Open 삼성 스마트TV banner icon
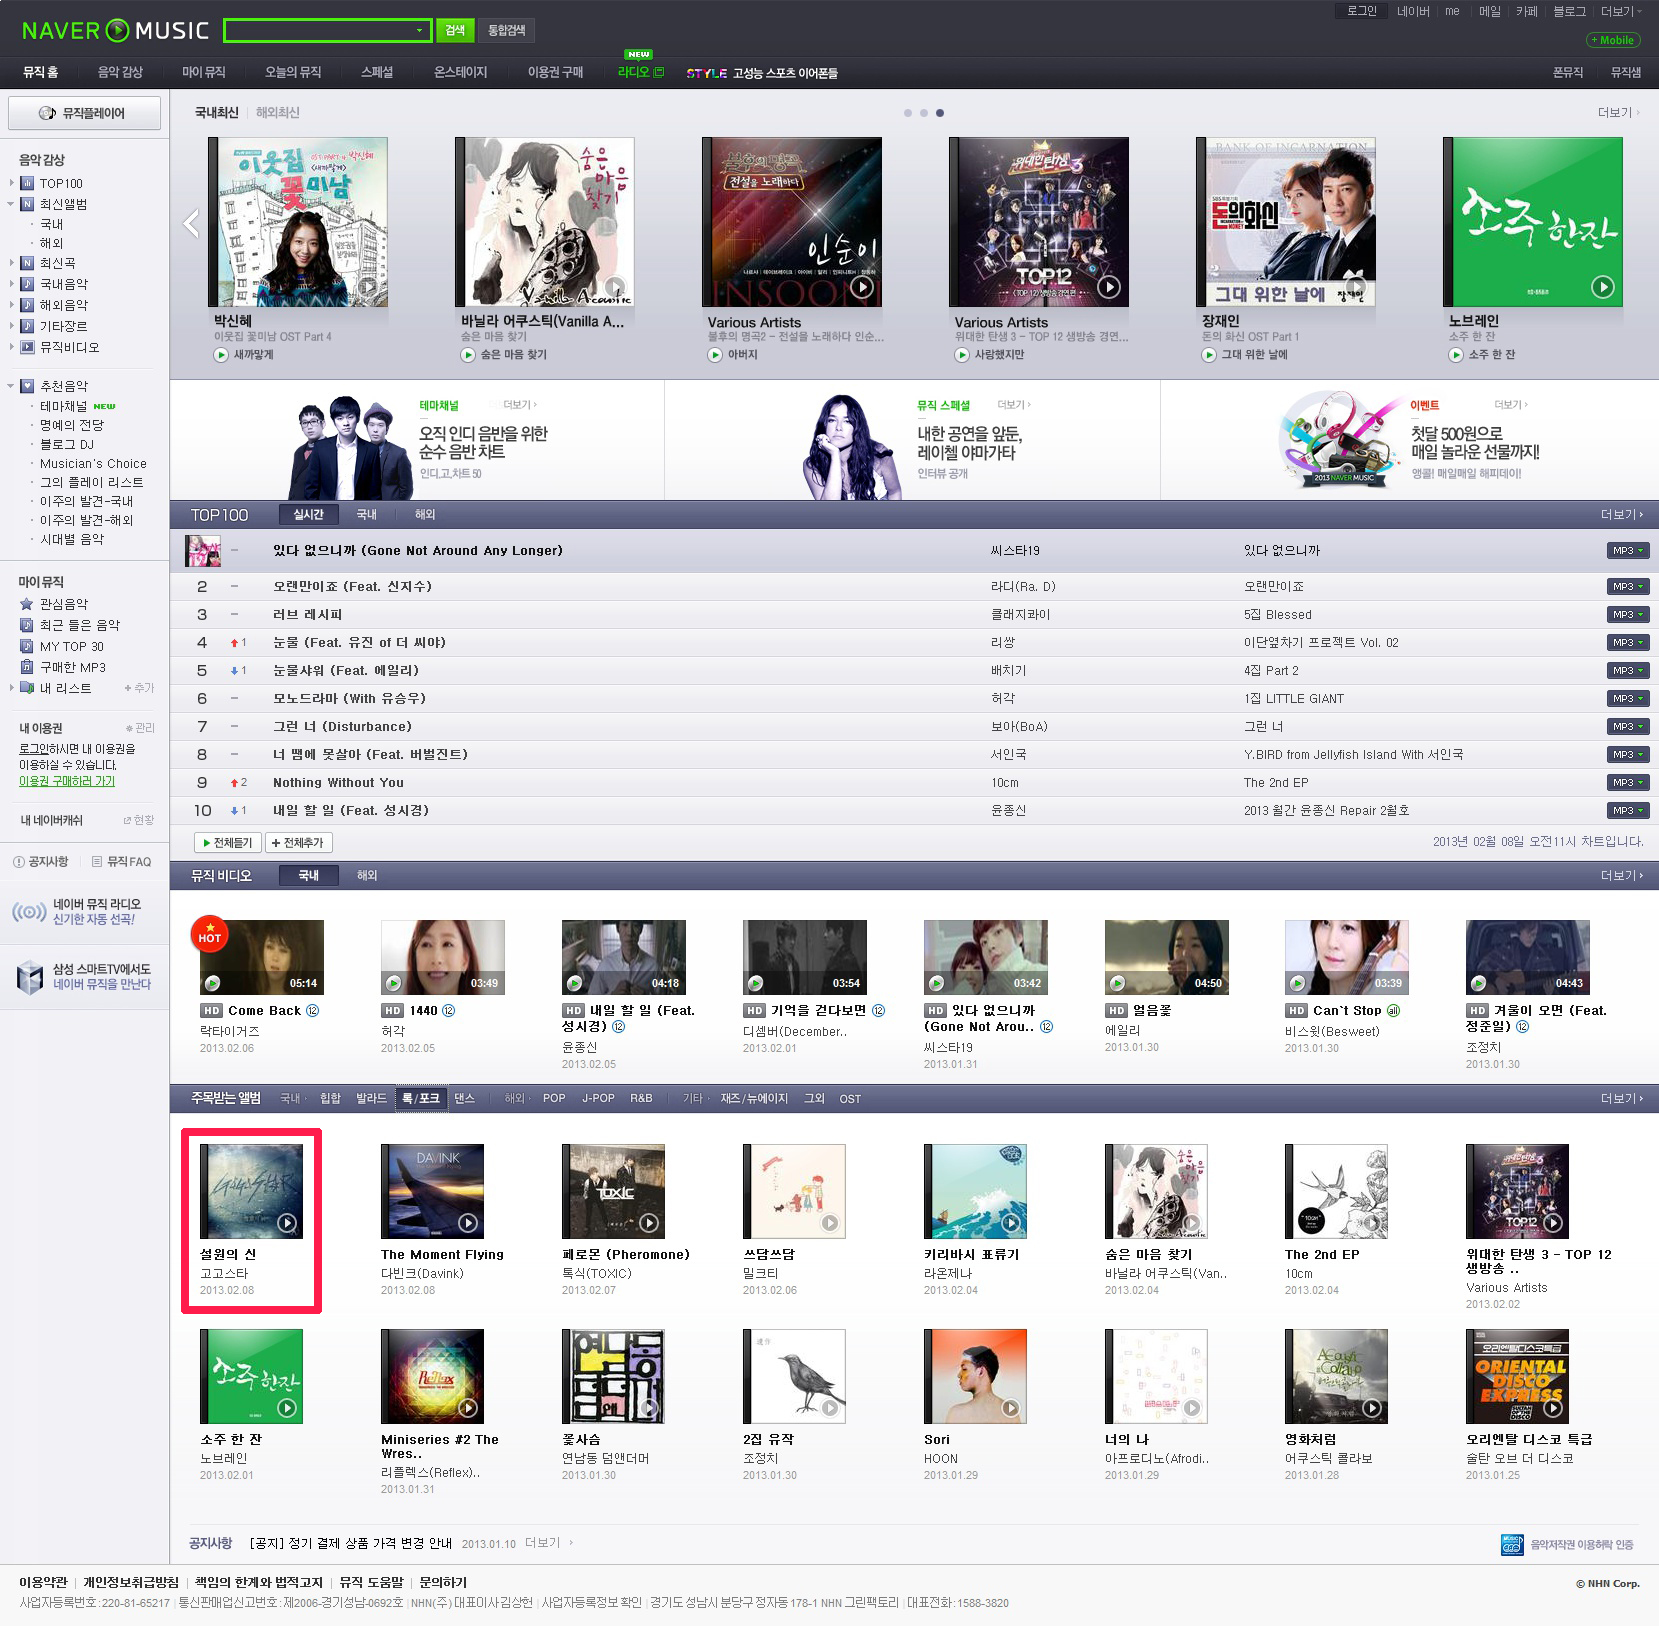Viewport: 1659px width, 1626px height. tap(30, 977)
